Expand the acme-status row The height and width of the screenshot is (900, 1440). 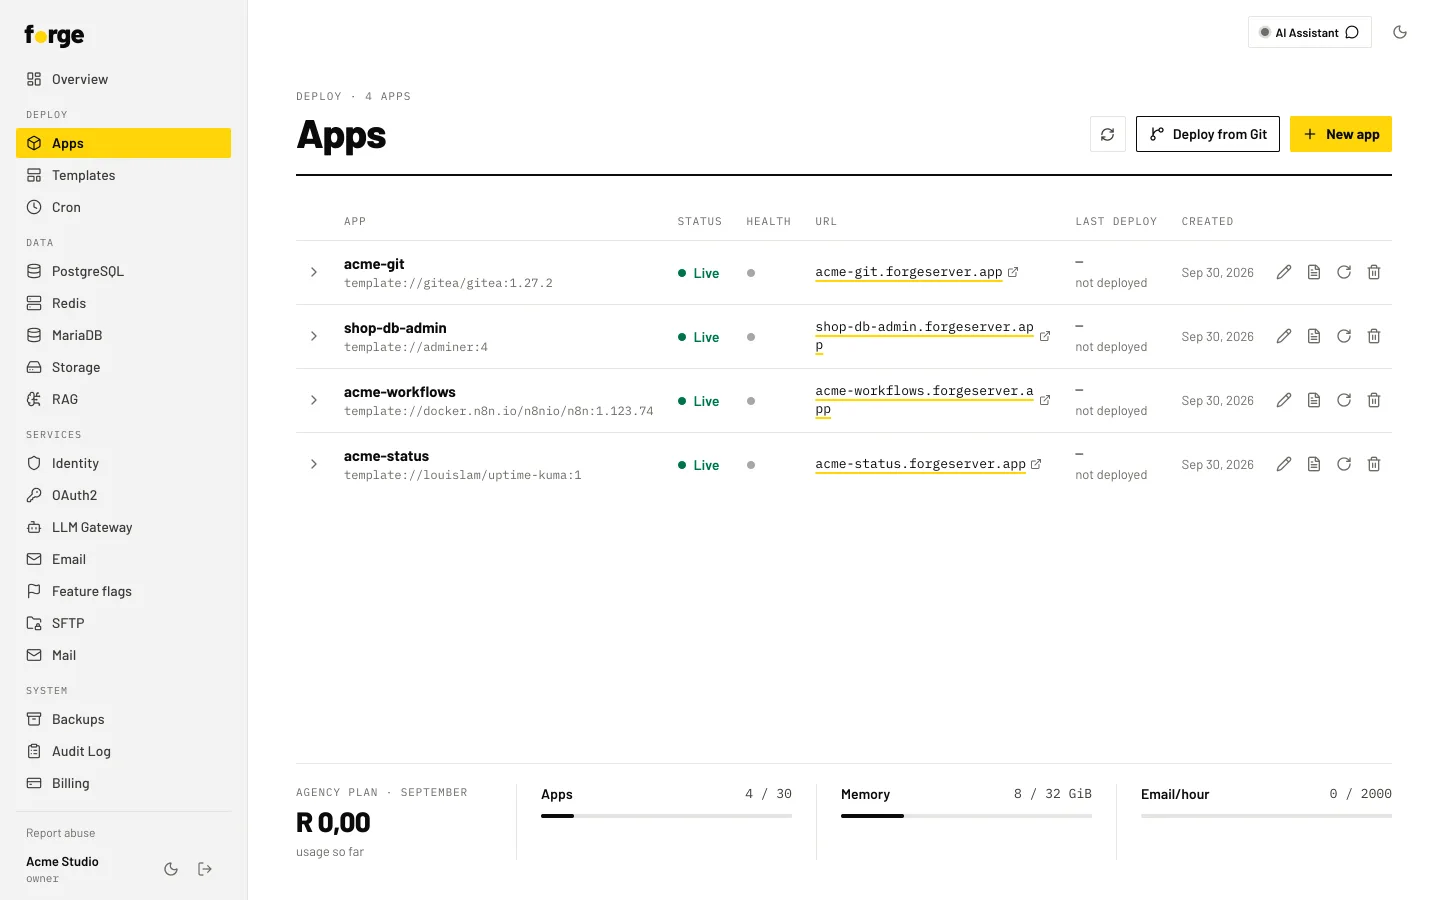pyautogui.click(x=314, y=464)
